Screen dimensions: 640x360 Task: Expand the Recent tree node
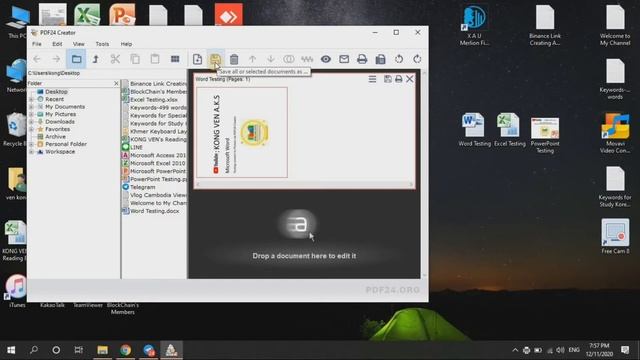point(31,99)
